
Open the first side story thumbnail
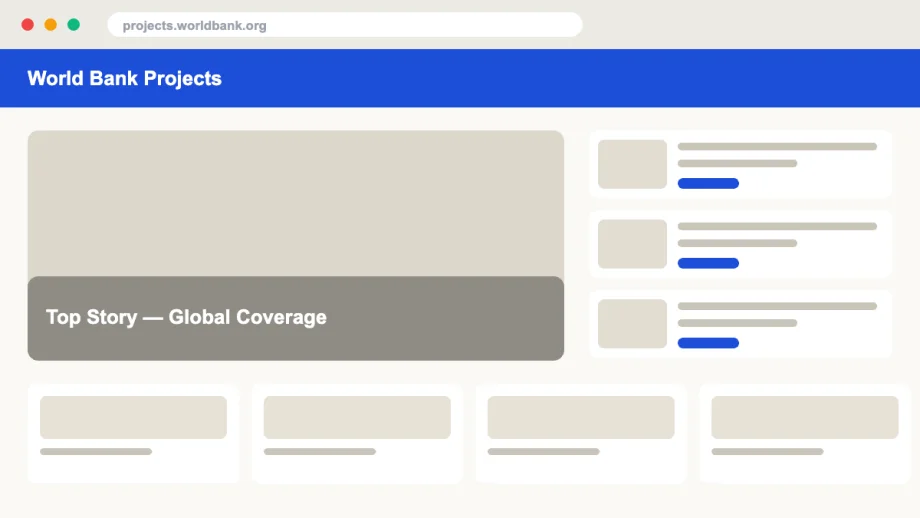coord(632,164)
